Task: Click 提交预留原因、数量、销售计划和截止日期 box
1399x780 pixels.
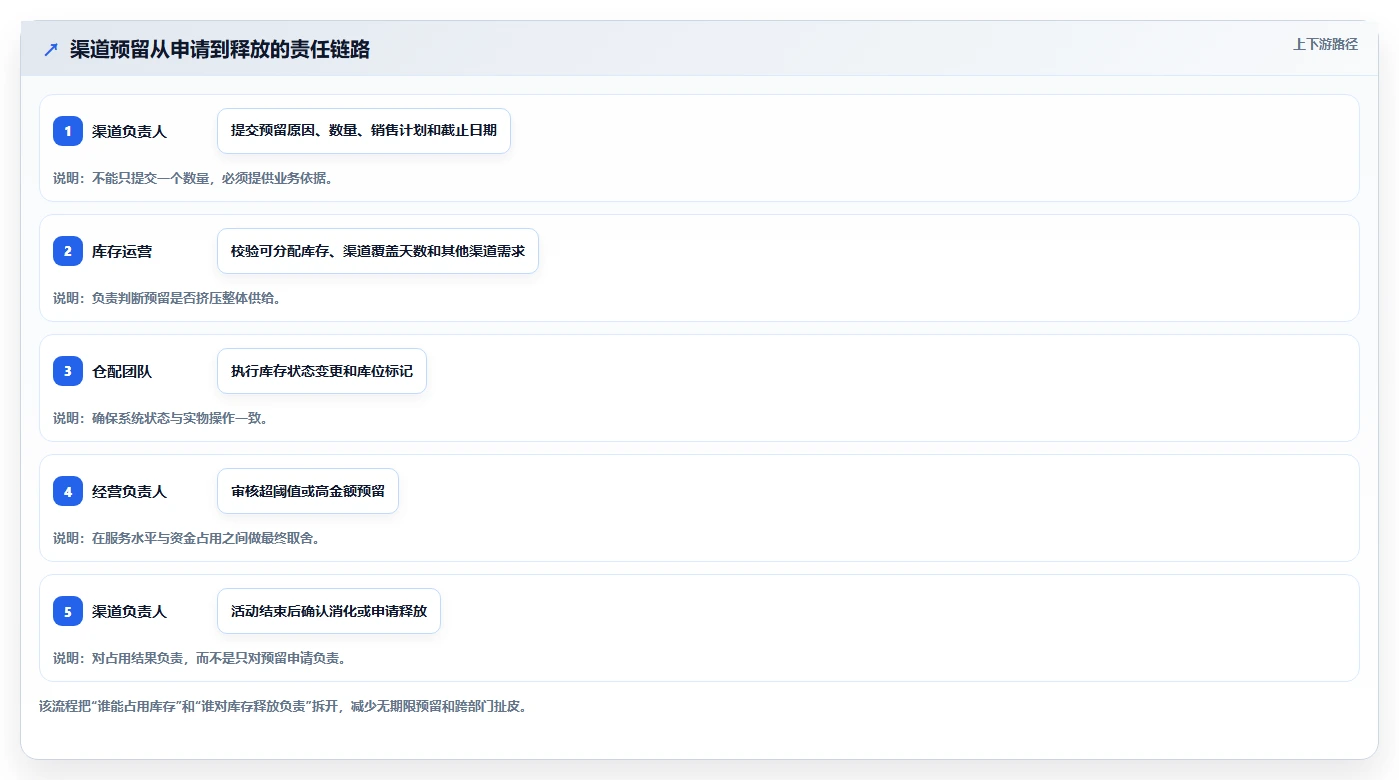Action: [x=364, y=131]
